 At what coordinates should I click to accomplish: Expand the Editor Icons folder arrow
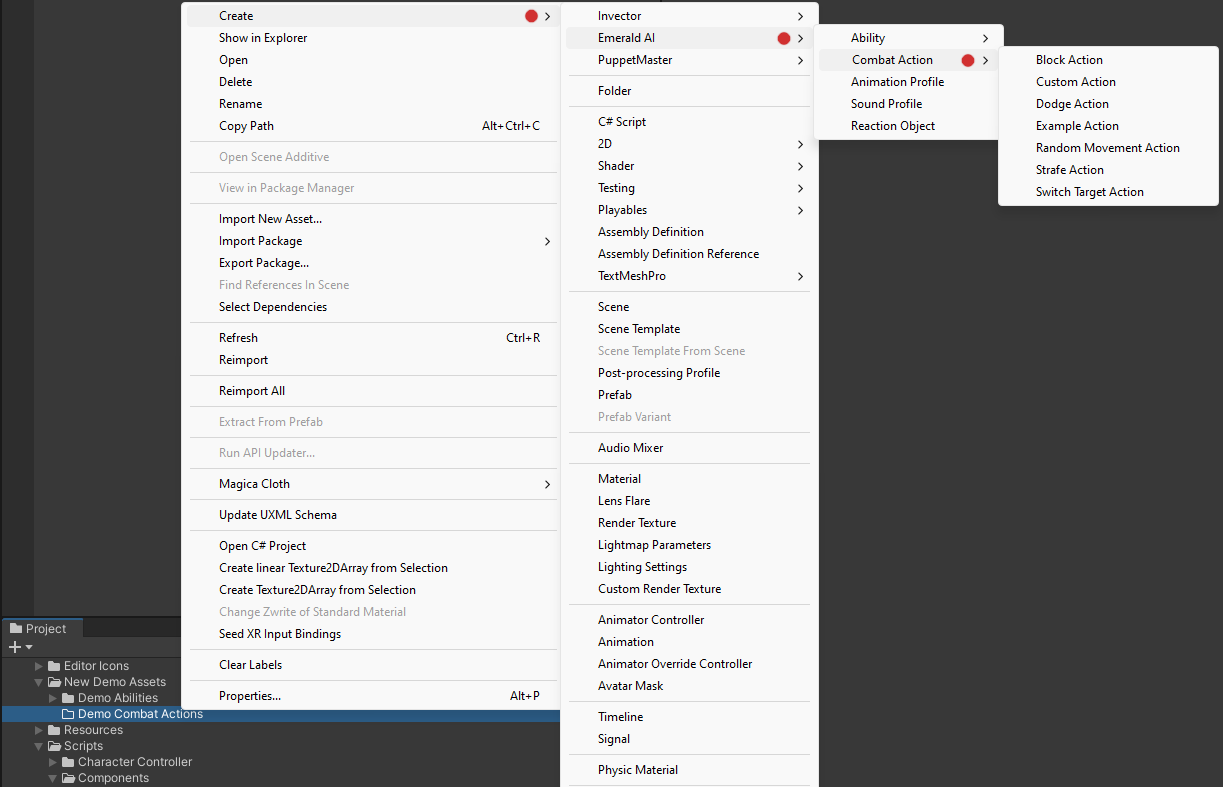click(39, 666)
